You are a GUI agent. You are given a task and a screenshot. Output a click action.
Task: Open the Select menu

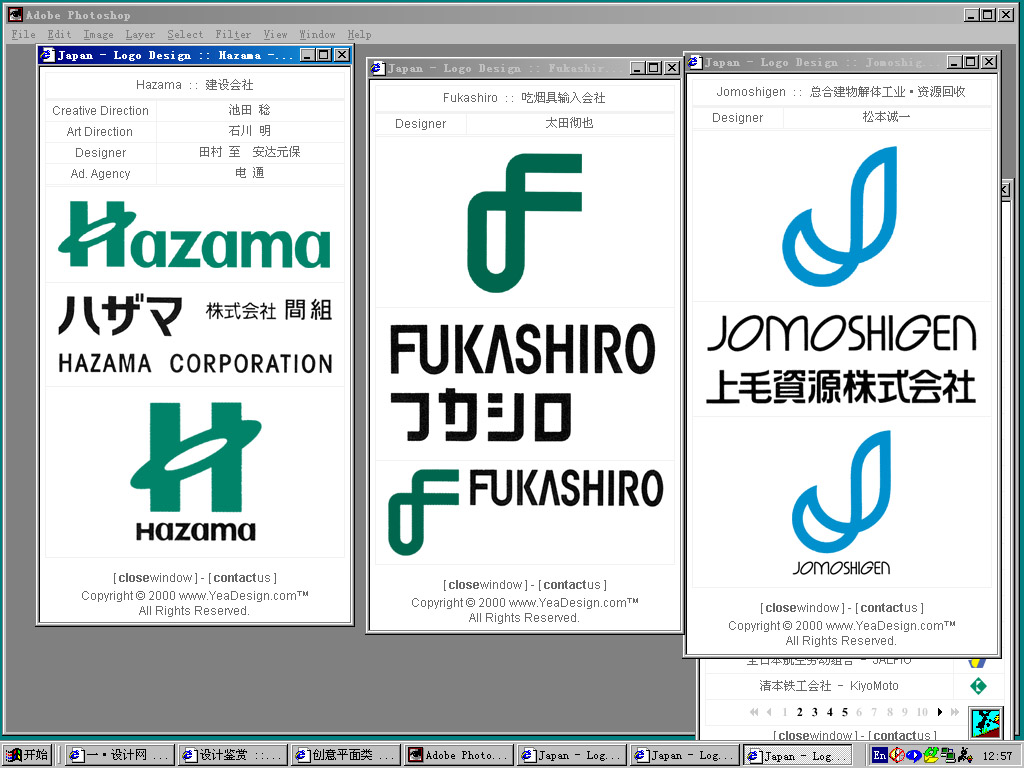(x=185, y=35)
